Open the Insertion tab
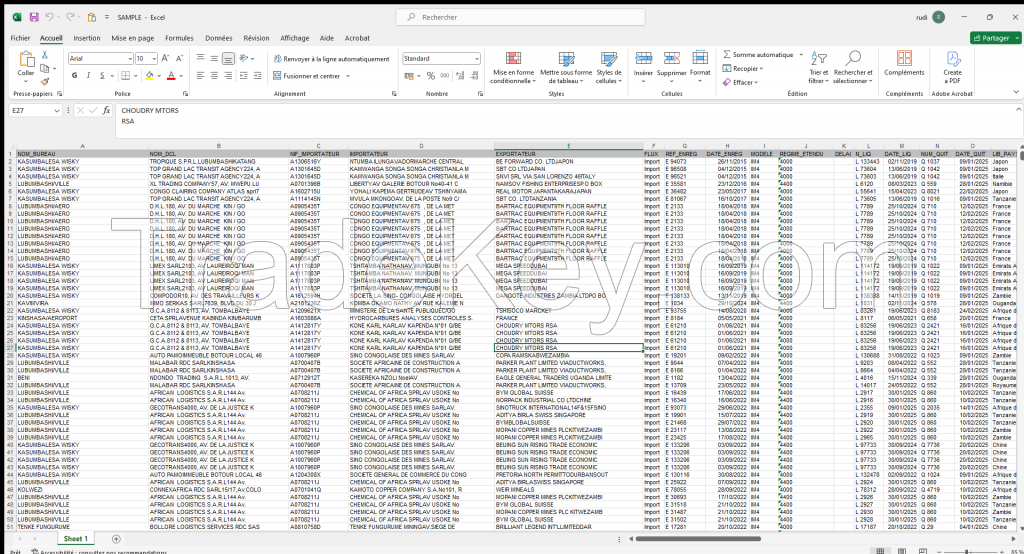1024x554 pixels. point(87,38)
